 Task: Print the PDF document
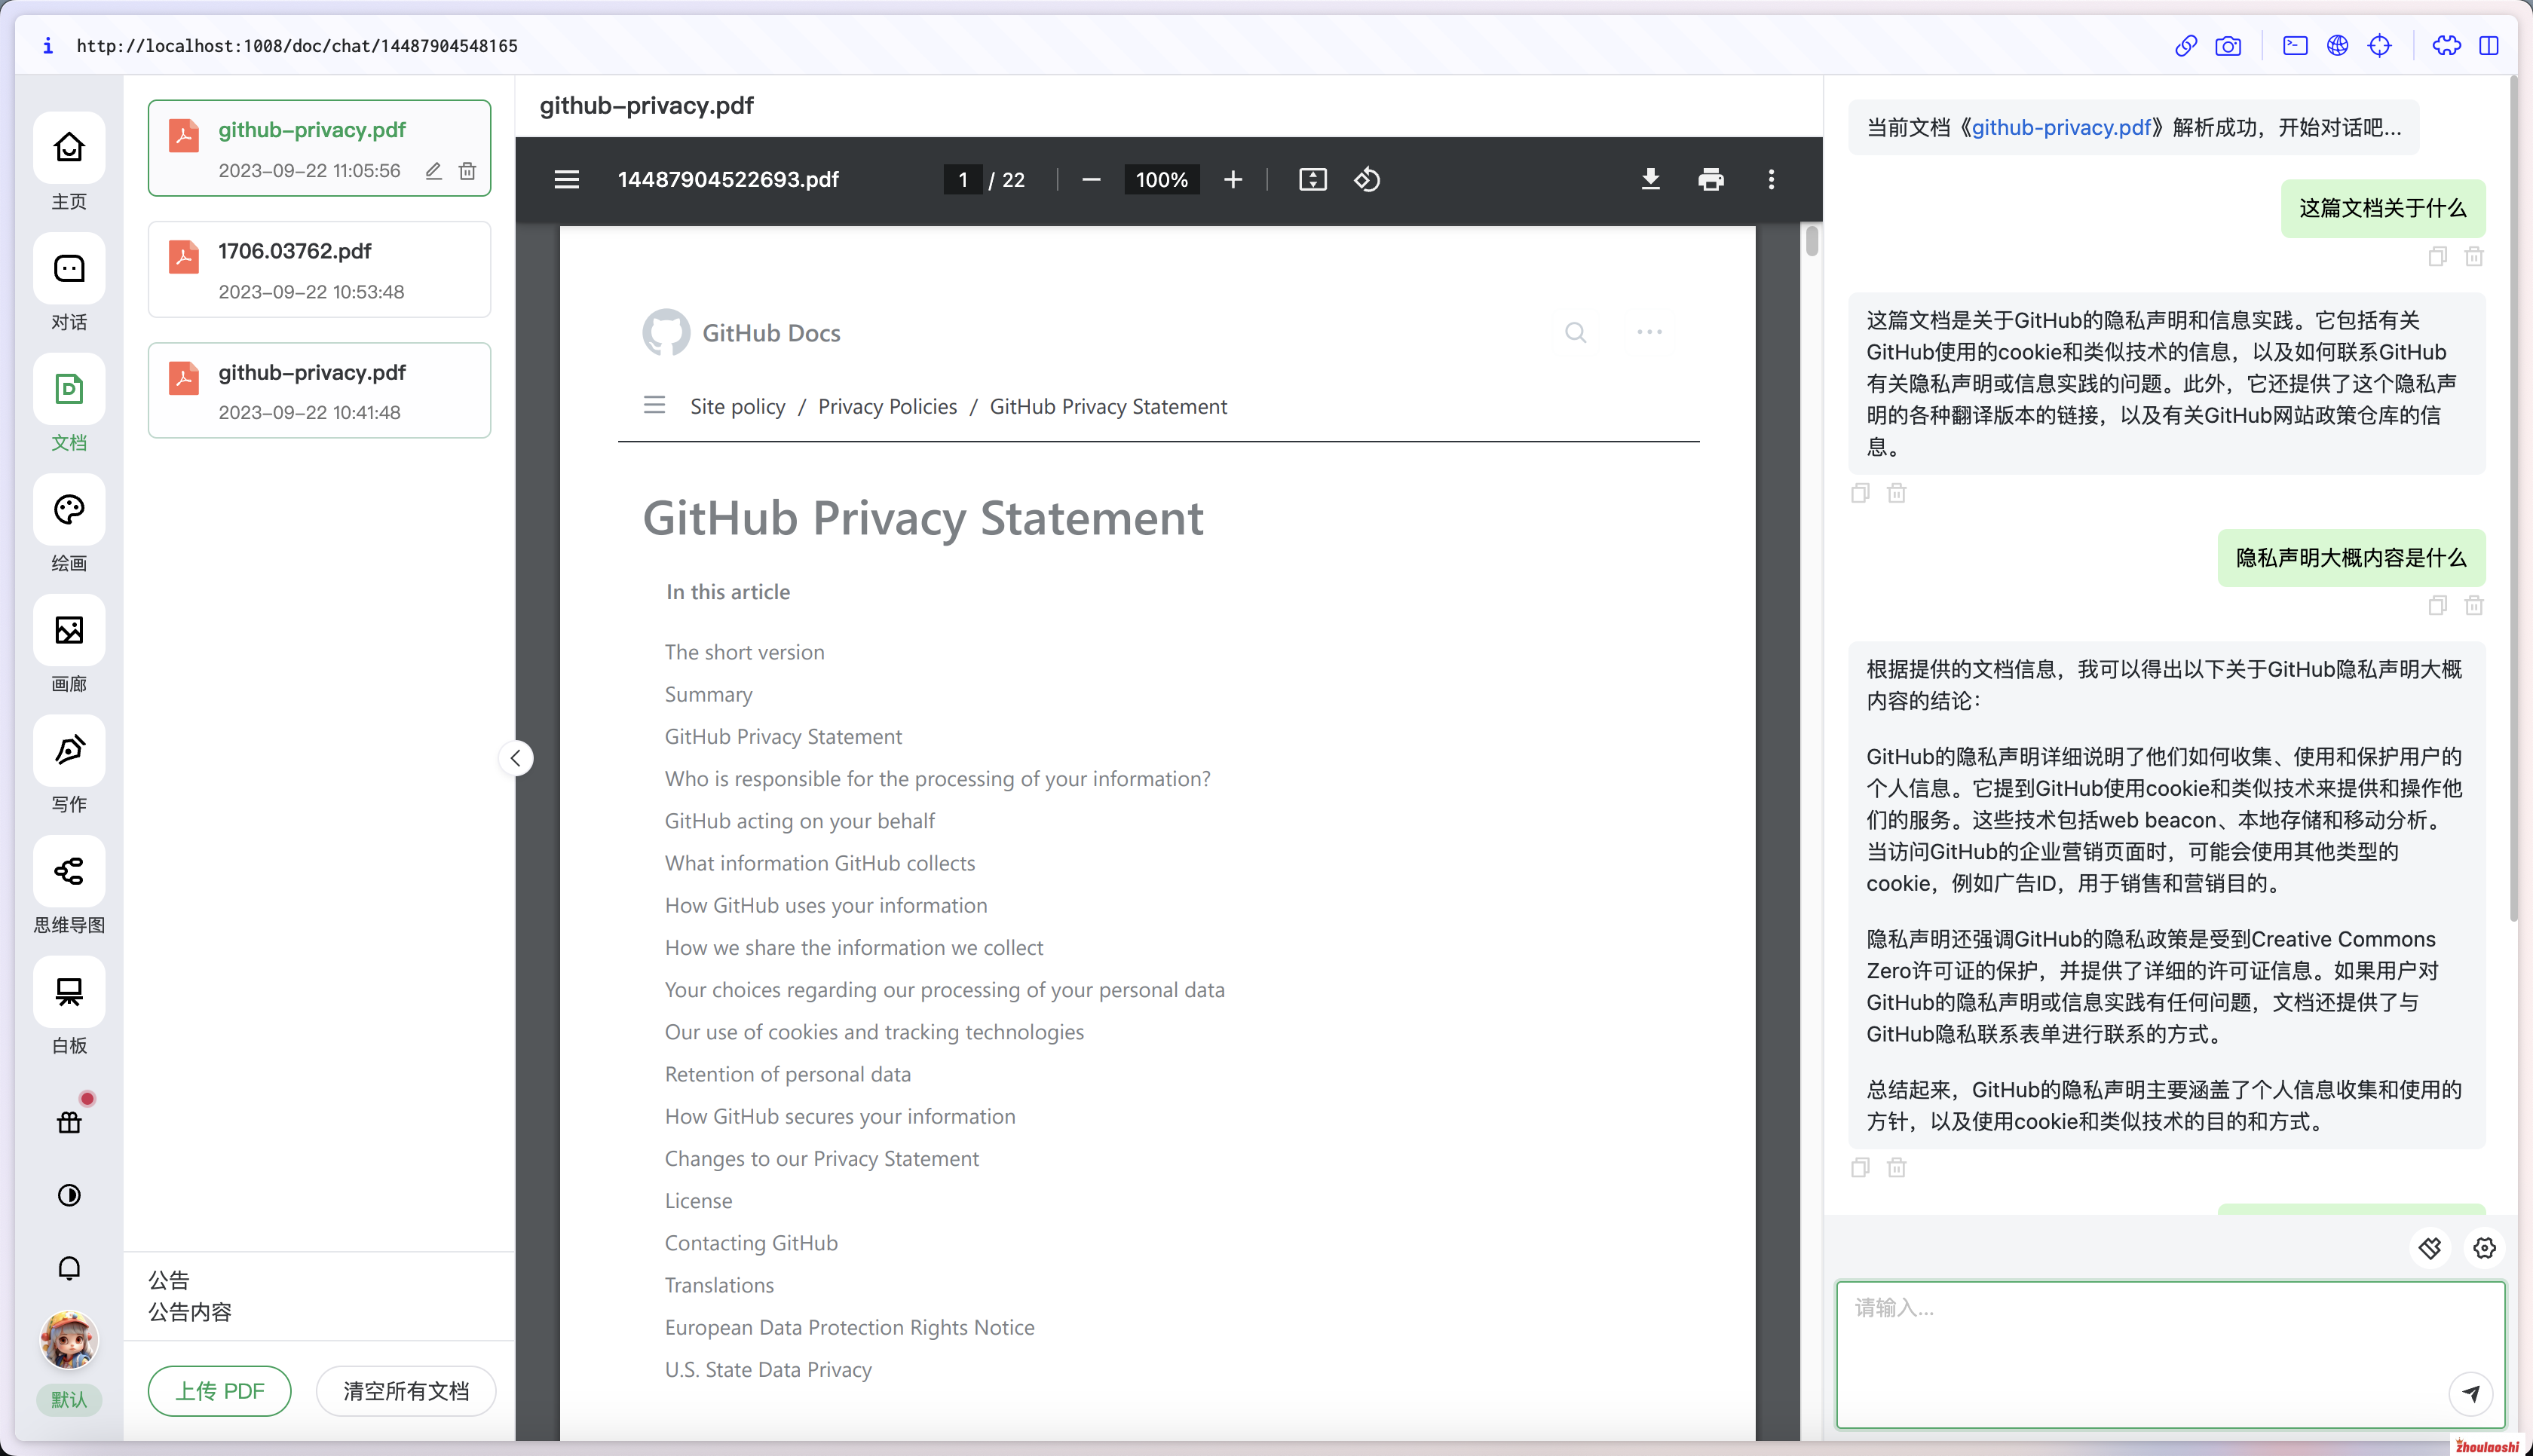pos(1711,180)
